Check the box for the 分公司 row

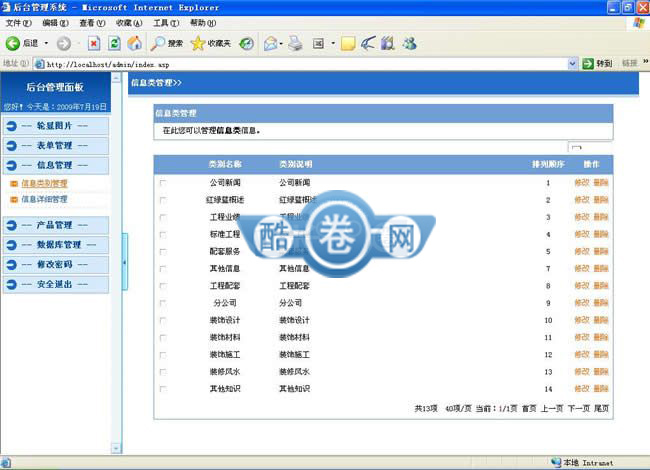pos(163,303)
